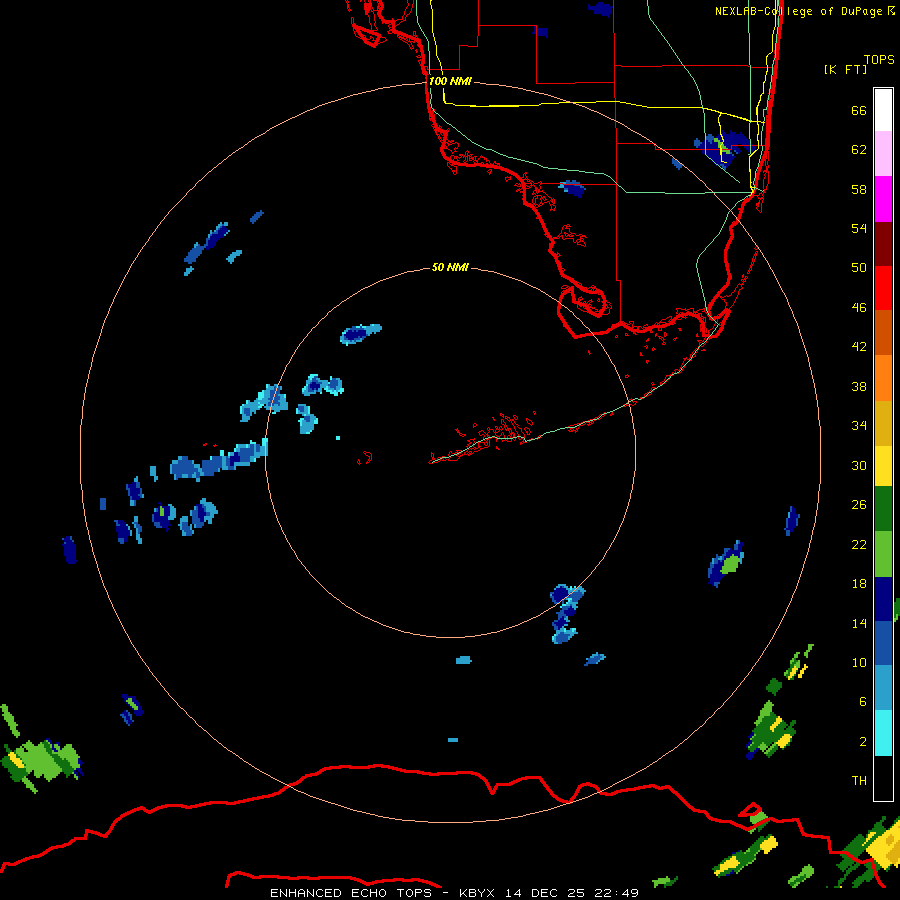This screenshot has height=900, width=900.
Task: Click legend value "42"
Action: click(859, 346)
